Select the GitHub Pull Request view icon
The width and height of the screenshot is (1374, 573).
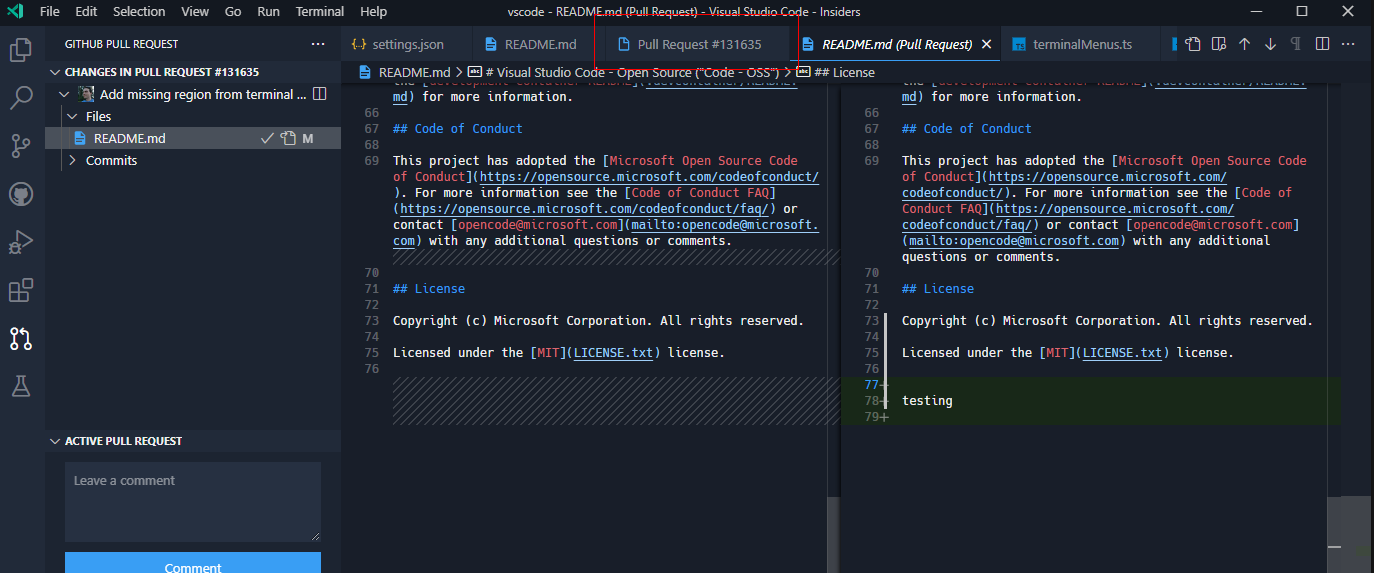click(21, 338)
